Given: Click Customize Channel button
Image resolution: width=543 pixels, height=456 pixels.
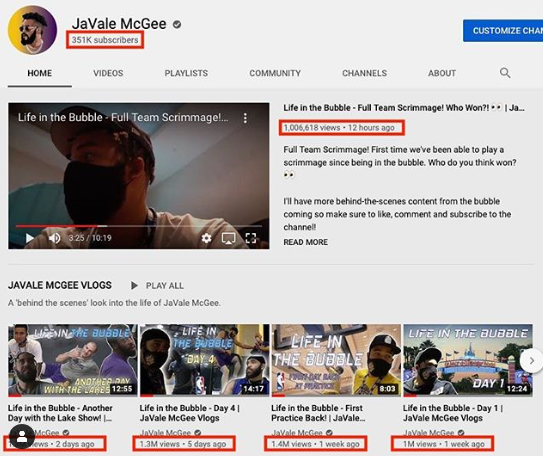Looking at the screenshot, I should point(503,30).
